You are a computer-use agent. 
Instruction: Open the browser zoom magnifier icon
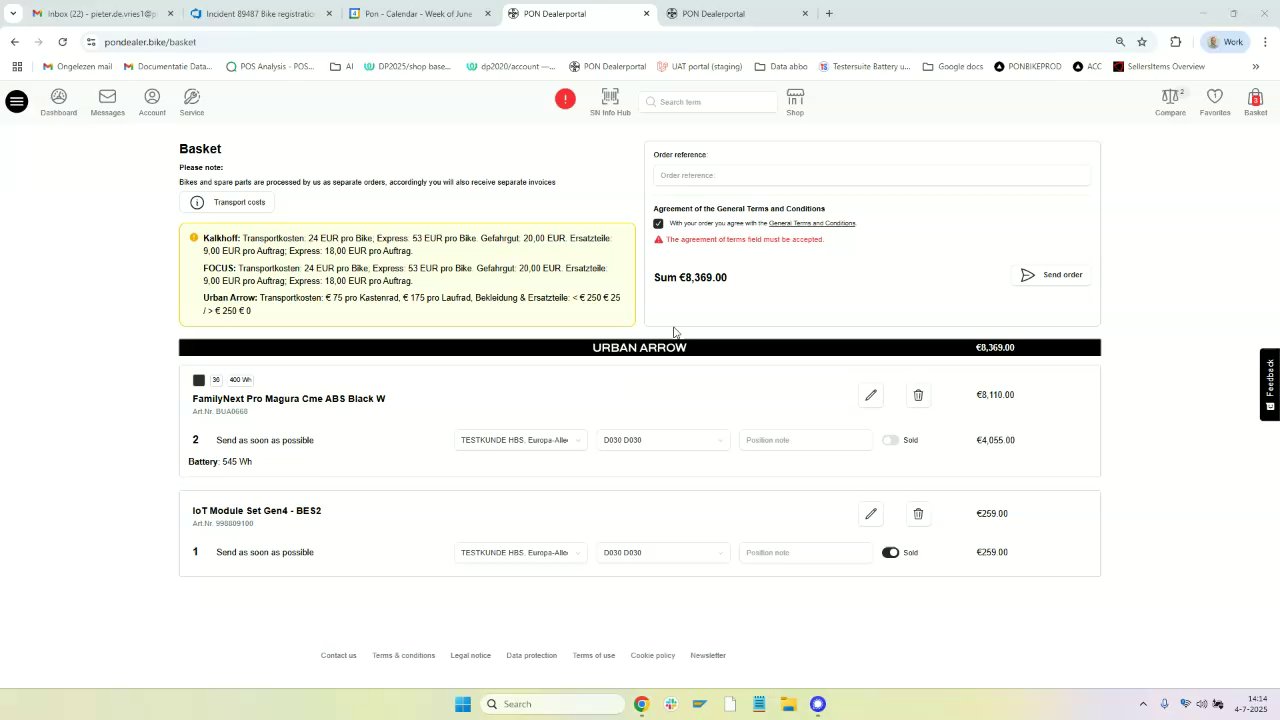click(x=1120, y=42)
